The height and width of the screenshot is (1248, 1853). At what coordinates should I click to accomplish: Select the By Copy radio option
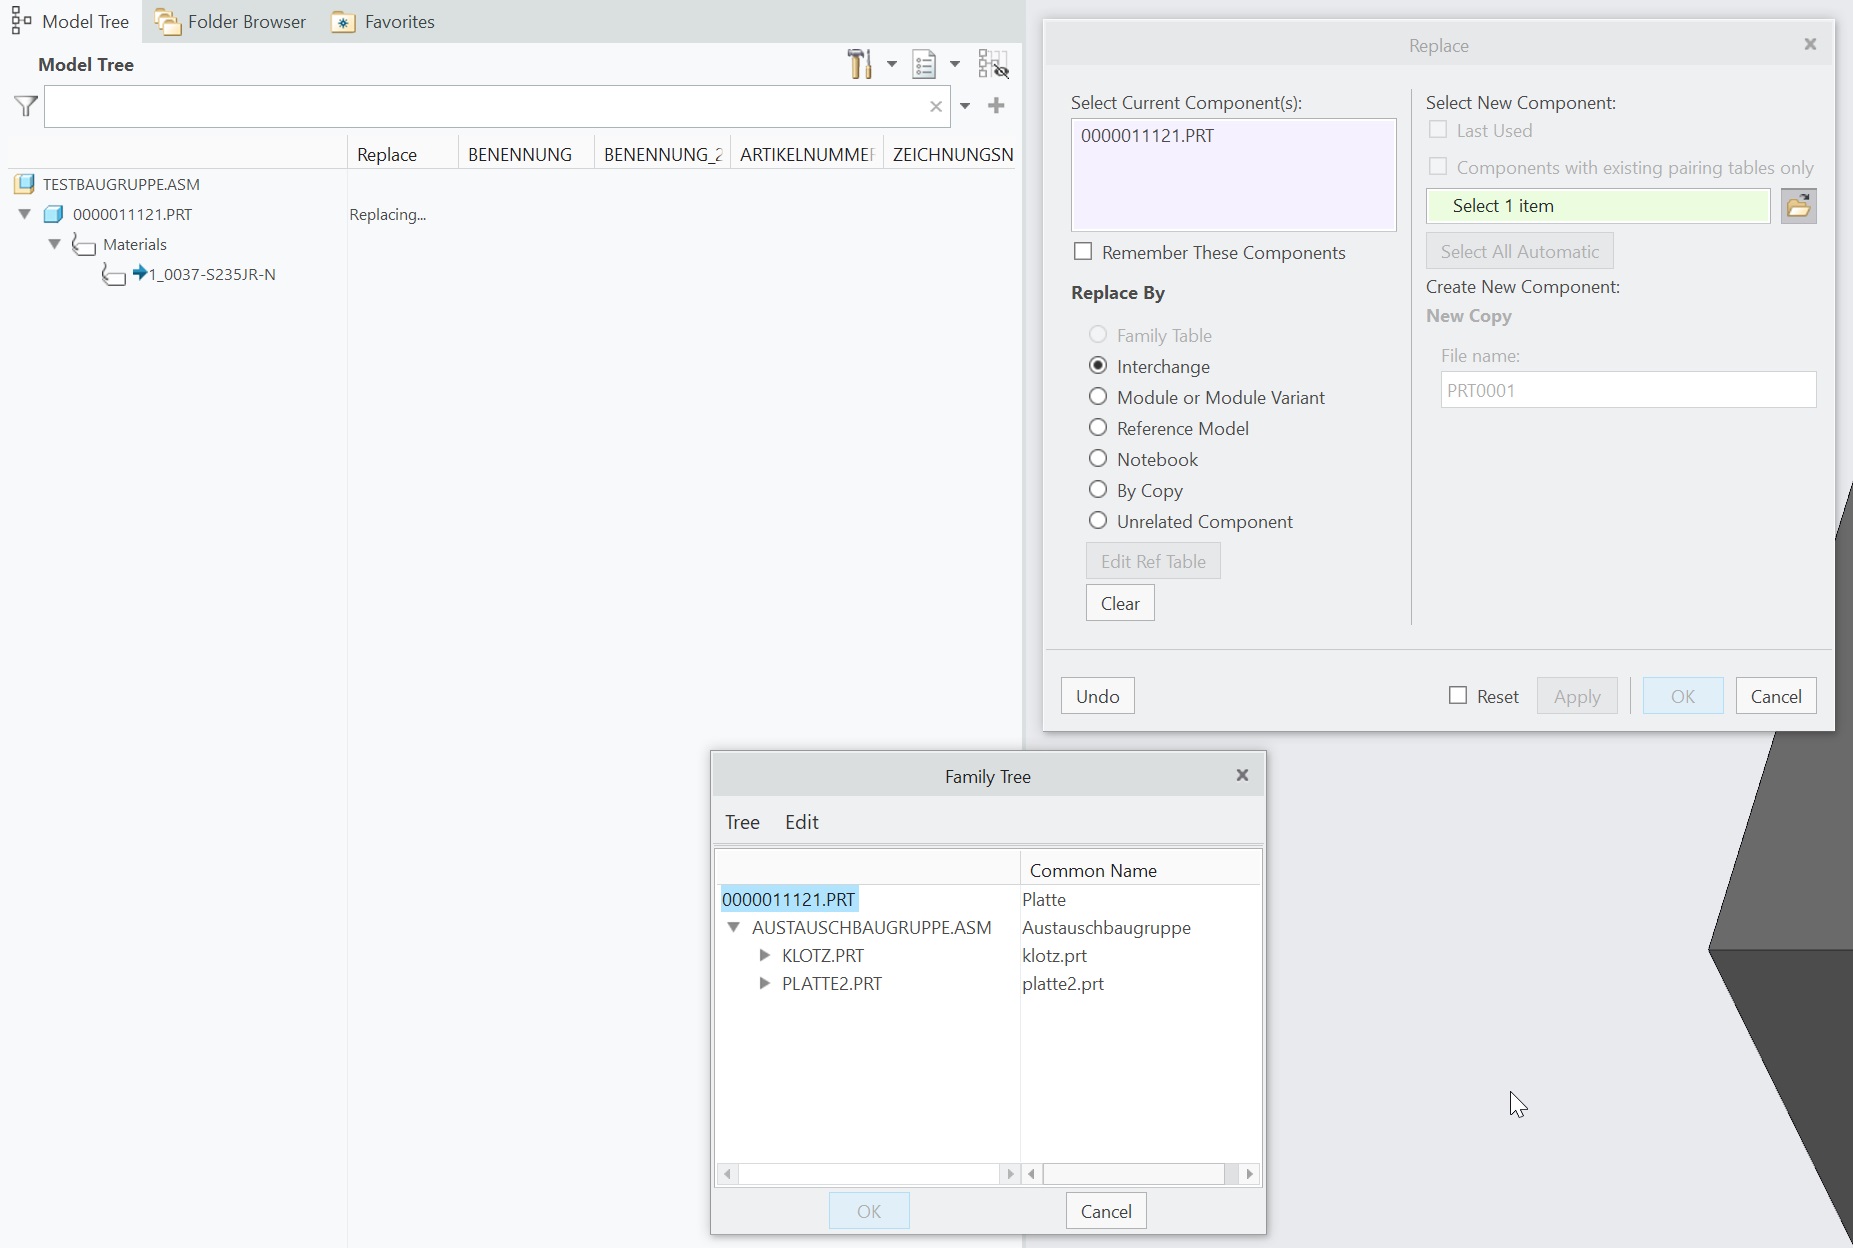[x=1098, y=490]
